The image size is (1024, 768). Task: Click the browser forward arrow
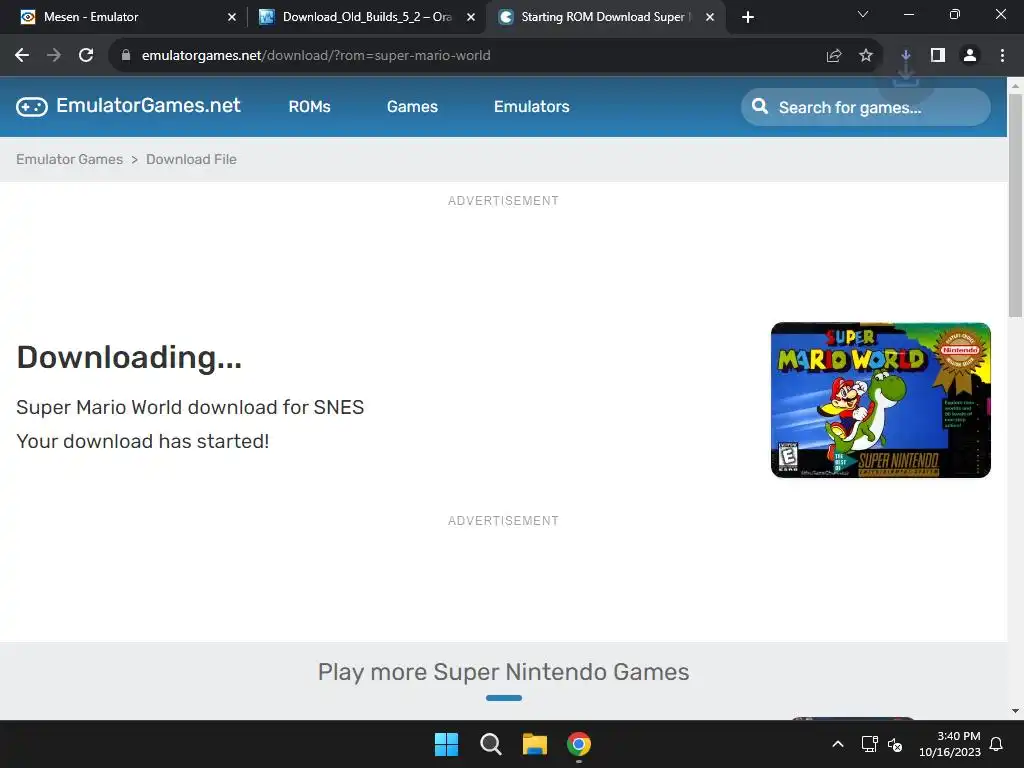pyautogui.click(x=54, y=56)
